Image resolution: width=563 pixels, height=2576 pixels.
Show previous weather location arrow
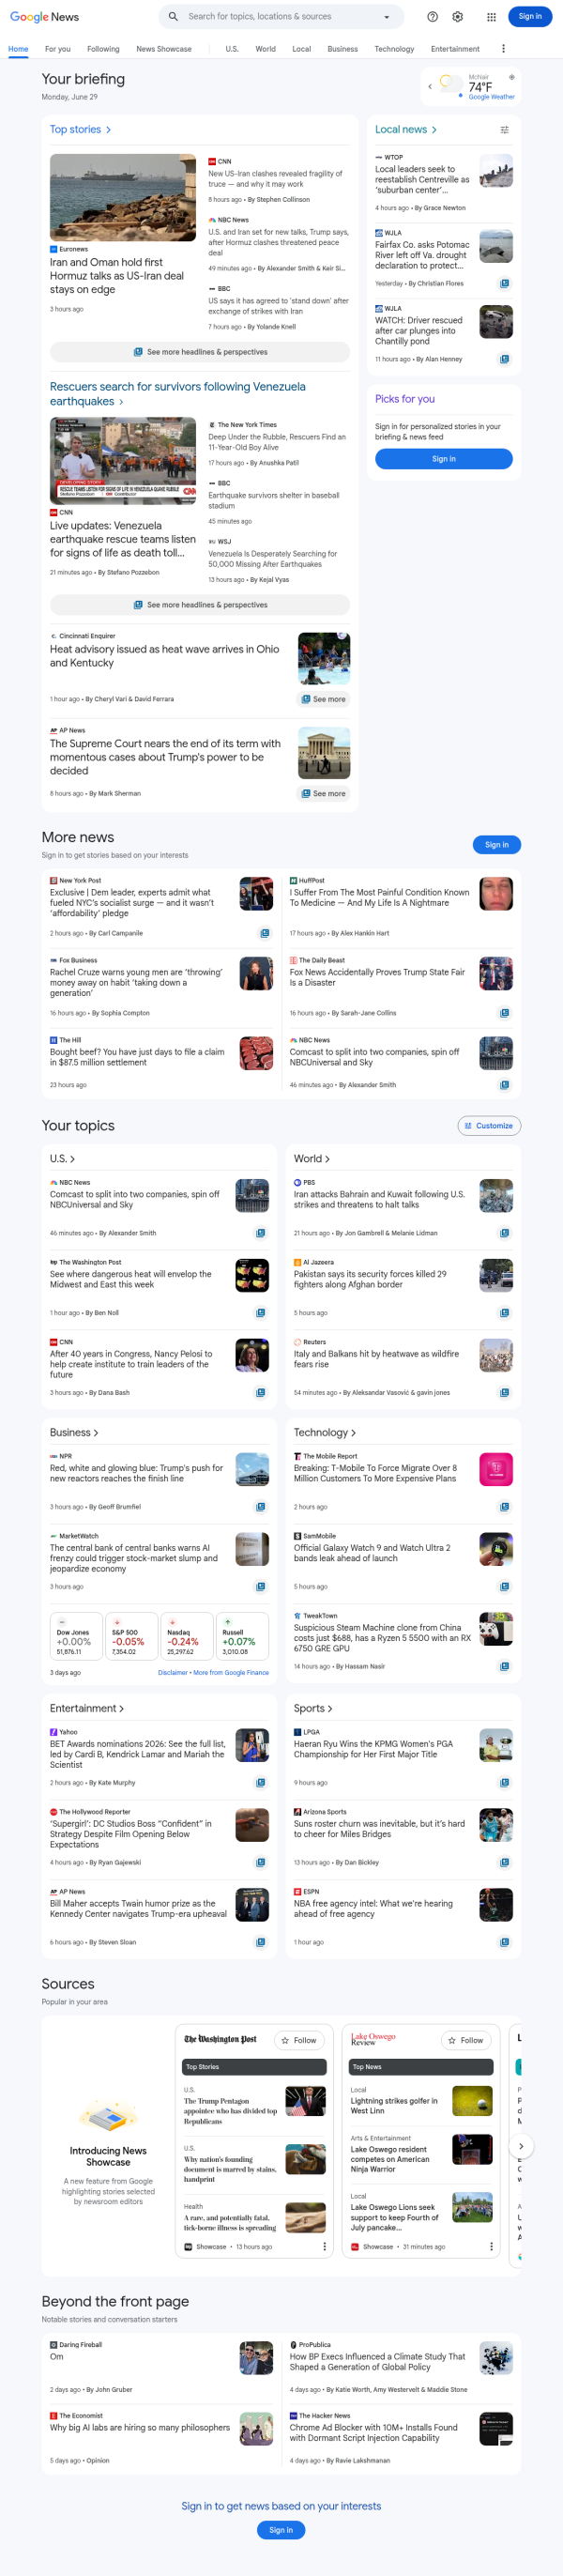[430, 87]
